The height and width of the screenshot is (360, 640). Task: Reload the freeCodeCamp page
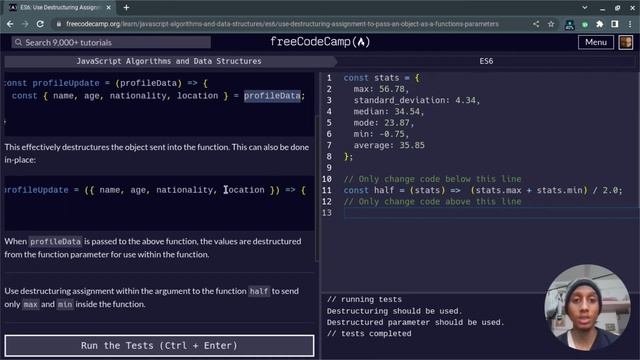coord(40,24)
